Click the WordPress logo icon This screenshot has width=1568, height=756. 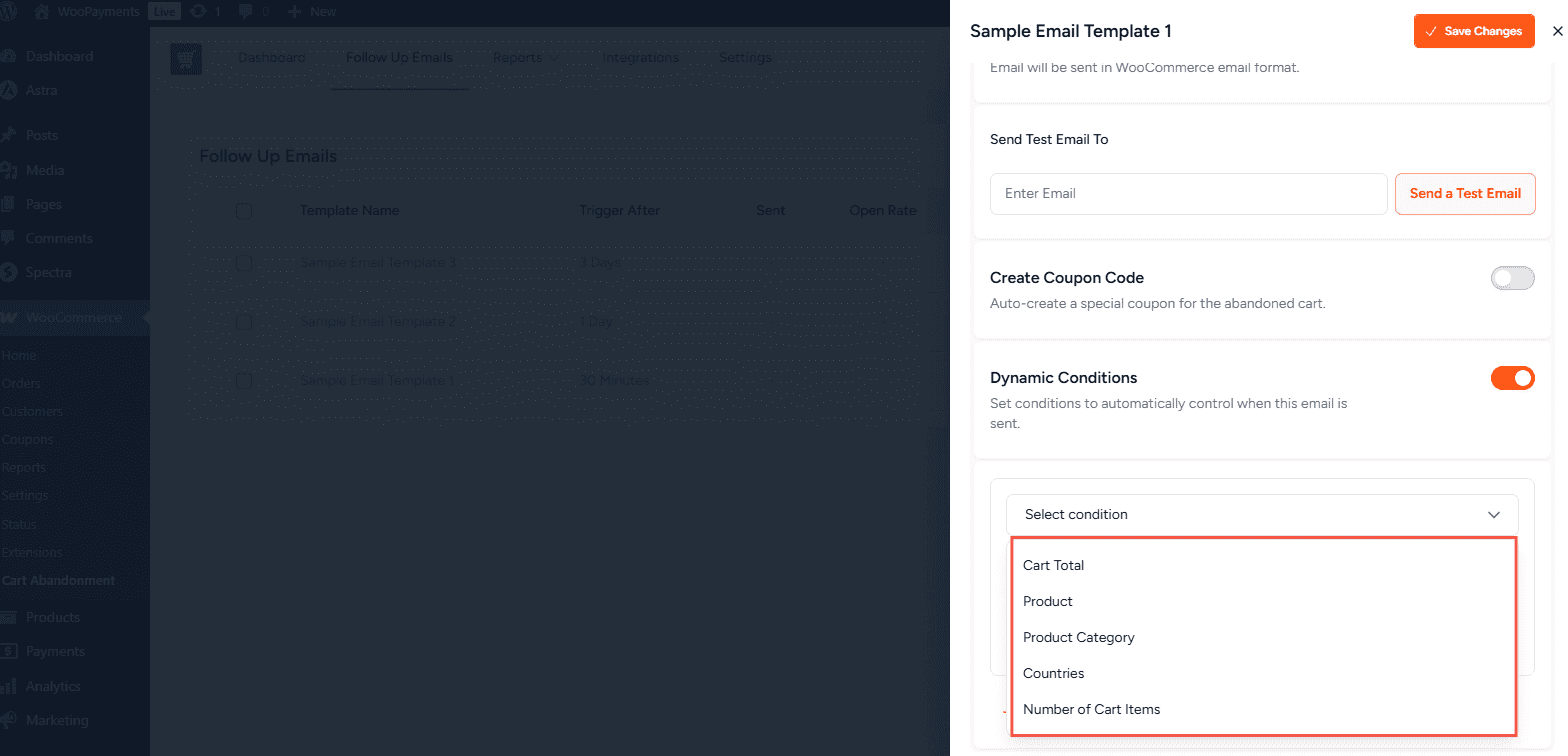[x=9, y=12]
